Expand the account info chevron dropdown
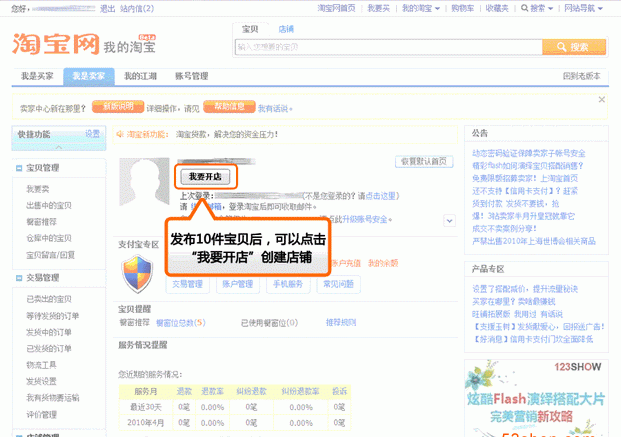Image resolution: width=621 pixels, height=437 pixels. pos(450,221)
